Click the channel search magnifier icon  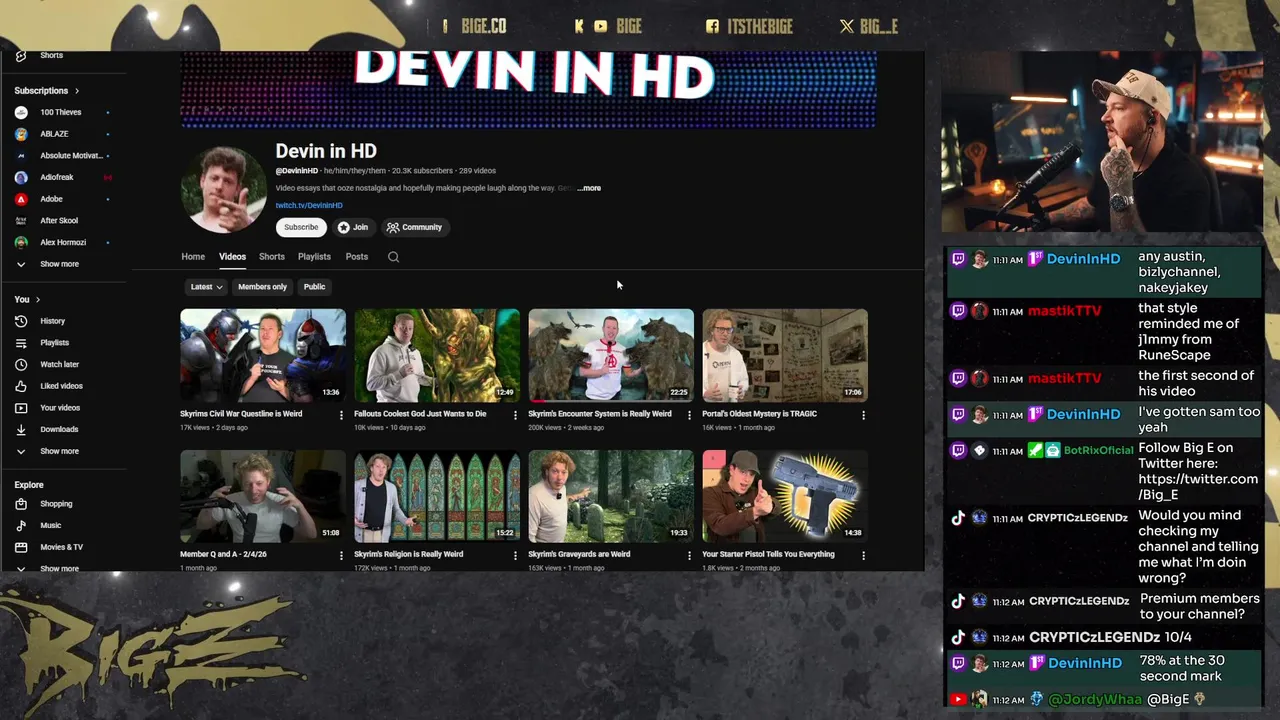tap(393, 257)
